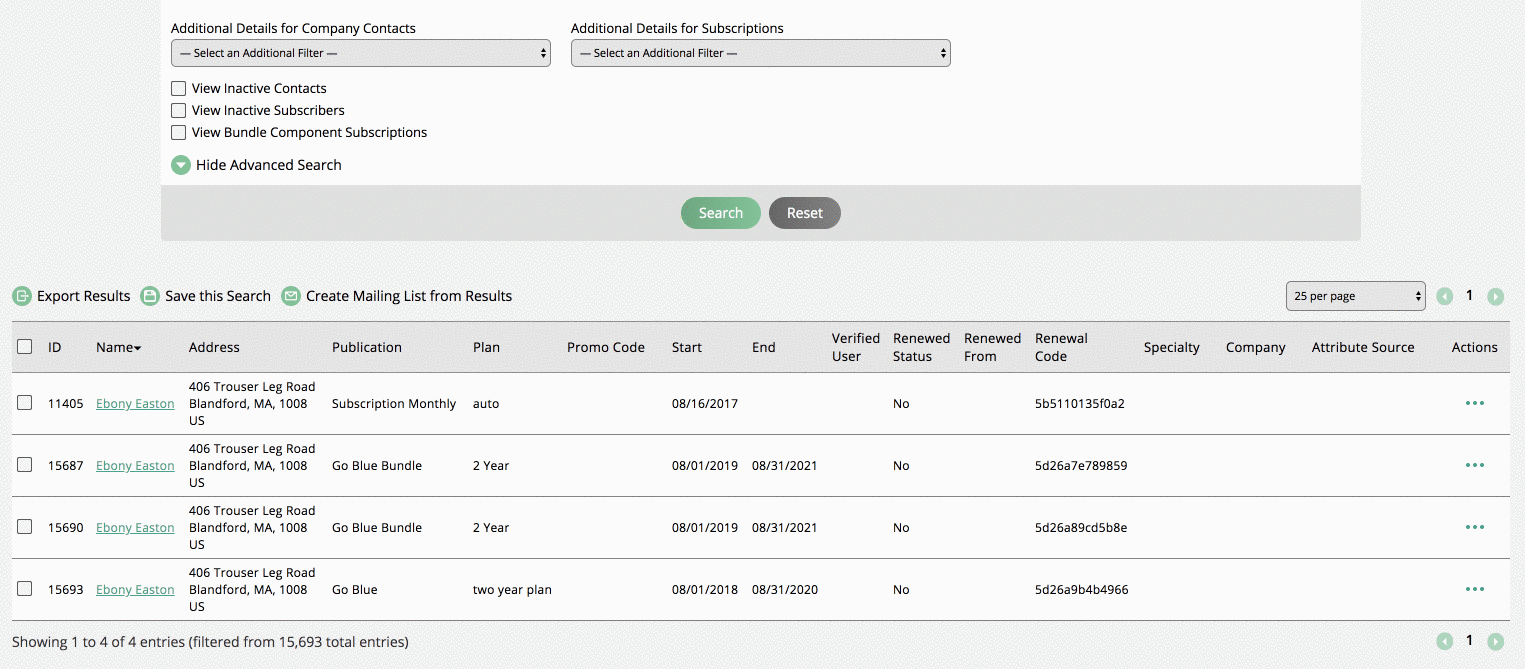Image resolution: width=1525 pixels, height=669 pixels.
Task: Click the next page arrow below the results
Action: pyautogui.click(x=1495, y=641)
